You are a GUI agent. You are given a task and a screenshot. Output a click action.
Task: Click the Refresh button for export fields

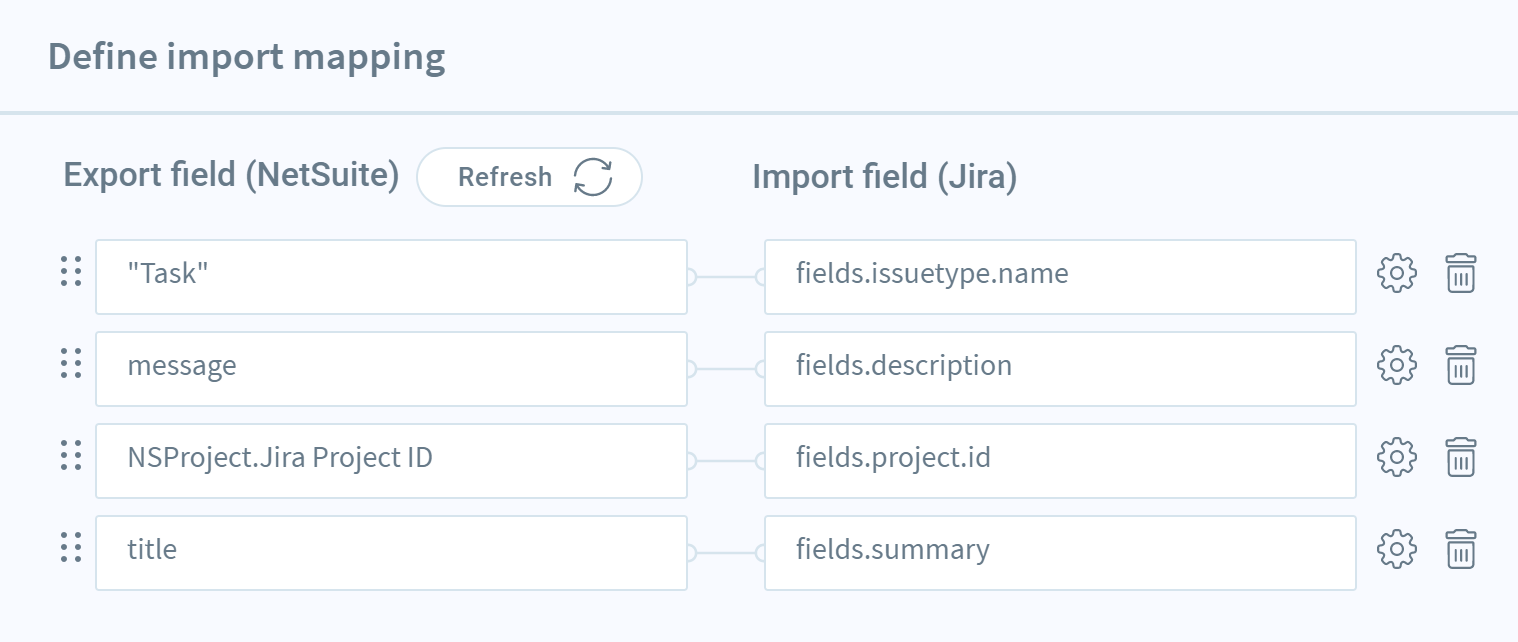click(529, 177)
